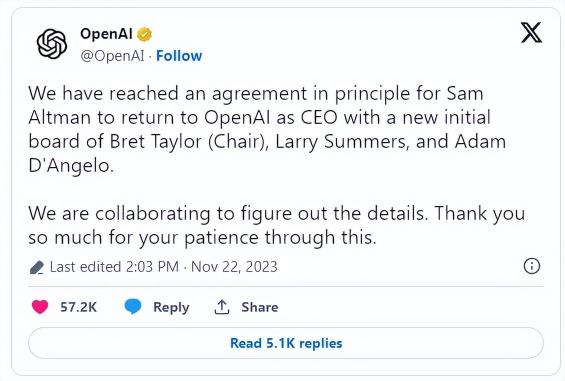
Task: Click the gold verified badge next to OpenAI
Action: [x=144, y=35]
